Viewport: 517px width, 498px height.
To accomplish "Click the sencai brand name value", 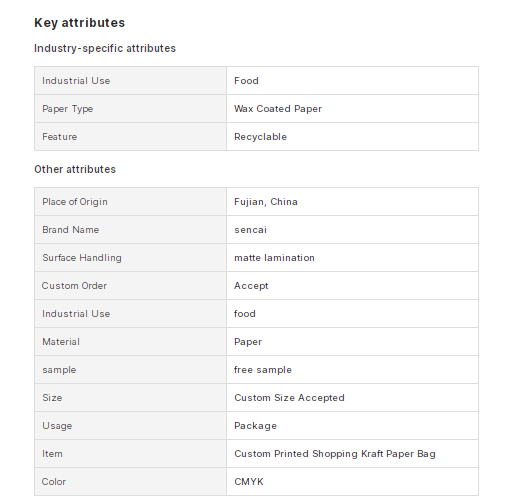I will 250,230.
